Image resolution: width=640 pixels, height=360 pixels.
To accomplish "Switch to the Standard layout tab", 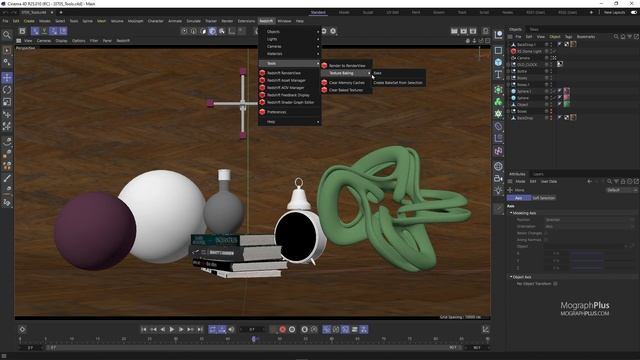I will [x=318, y=13].
